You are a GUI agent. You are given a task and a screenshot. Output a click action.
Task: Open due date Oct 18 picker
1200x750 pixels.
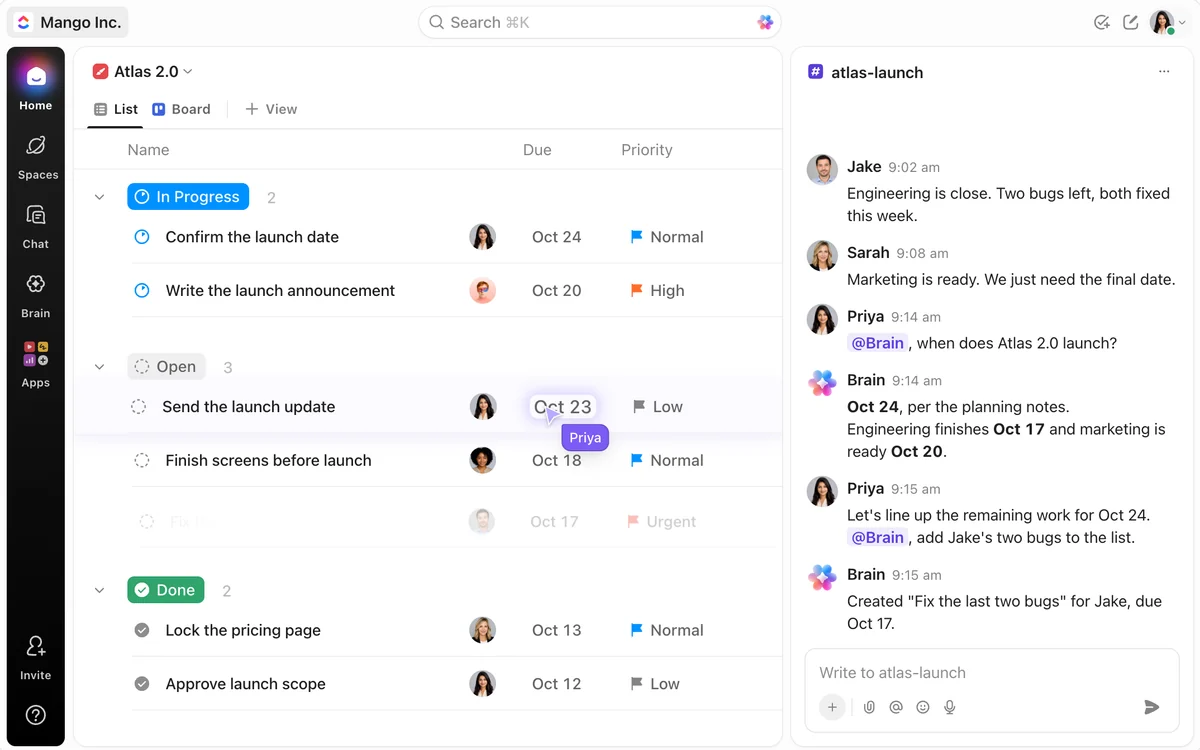coord(557,460)
